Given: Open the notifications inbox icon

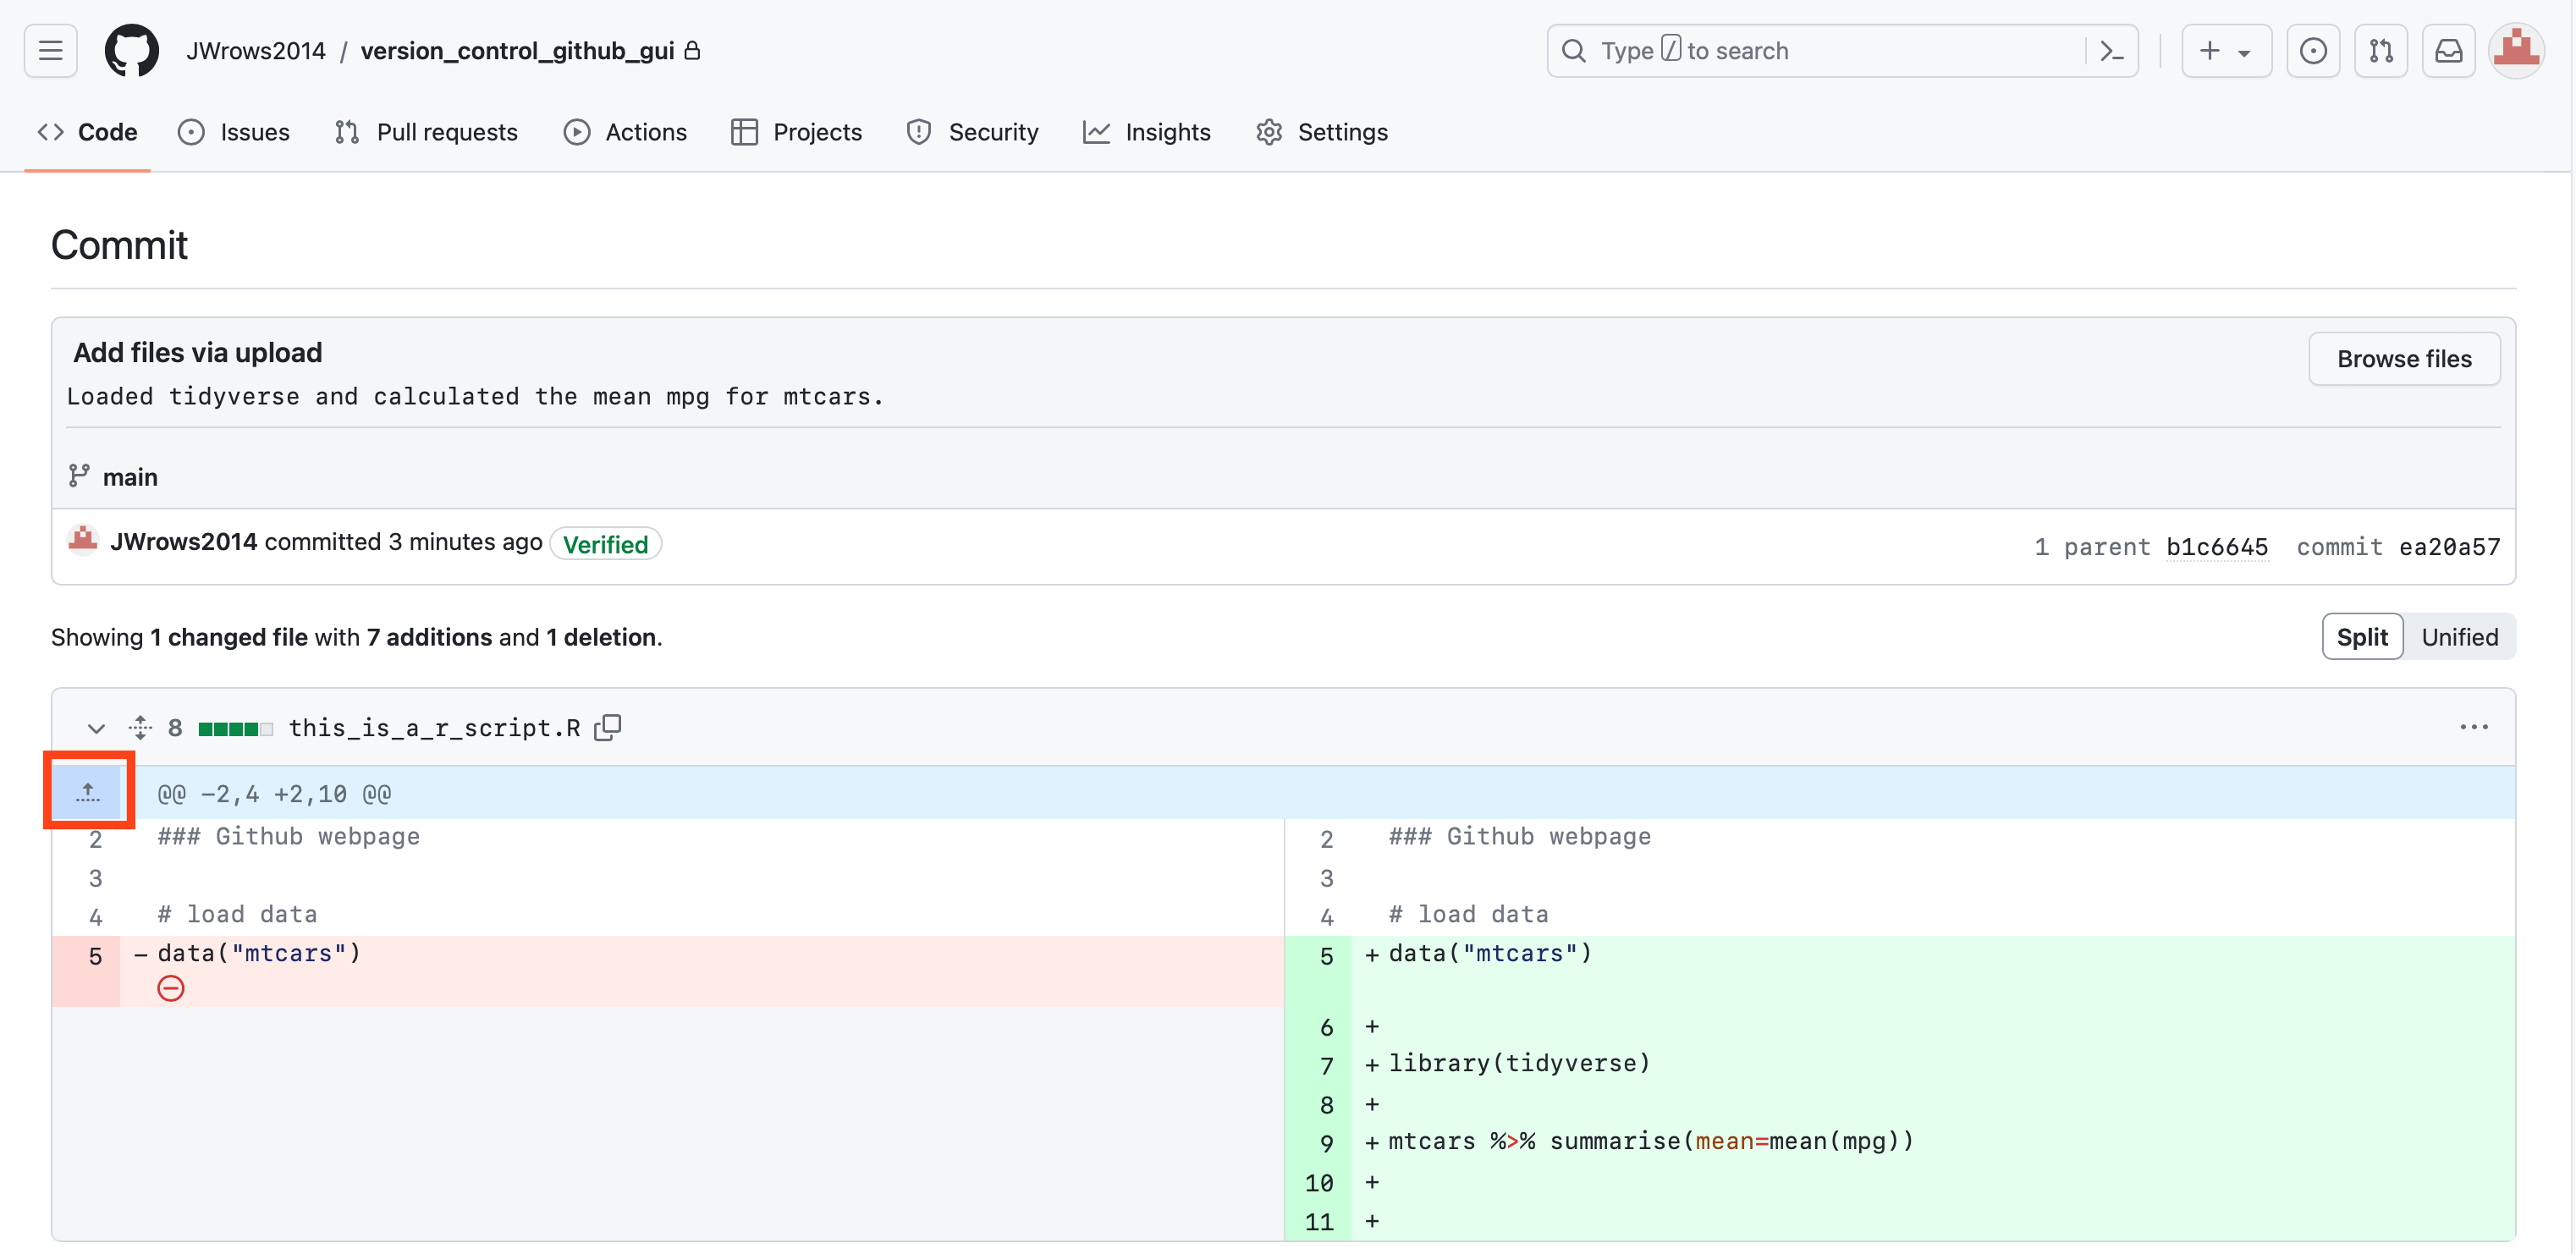Looking at the screenshot, I should pos(2447,51).
